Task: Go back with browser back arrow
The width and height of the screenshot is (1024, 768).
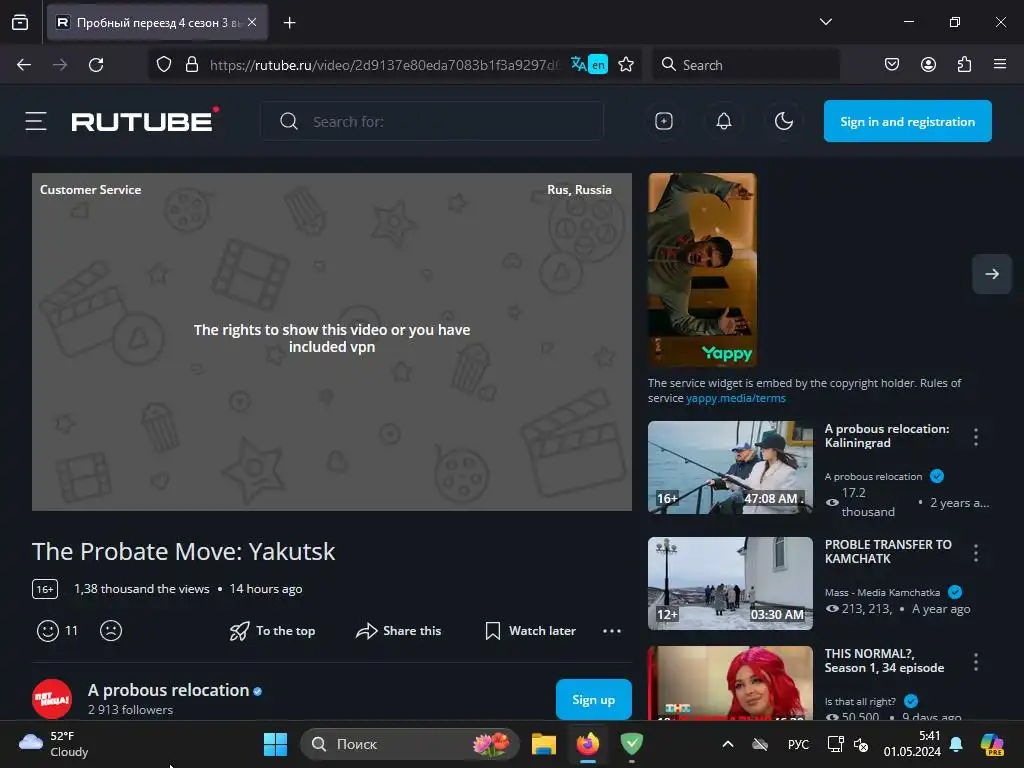Action: coord(24,65)
